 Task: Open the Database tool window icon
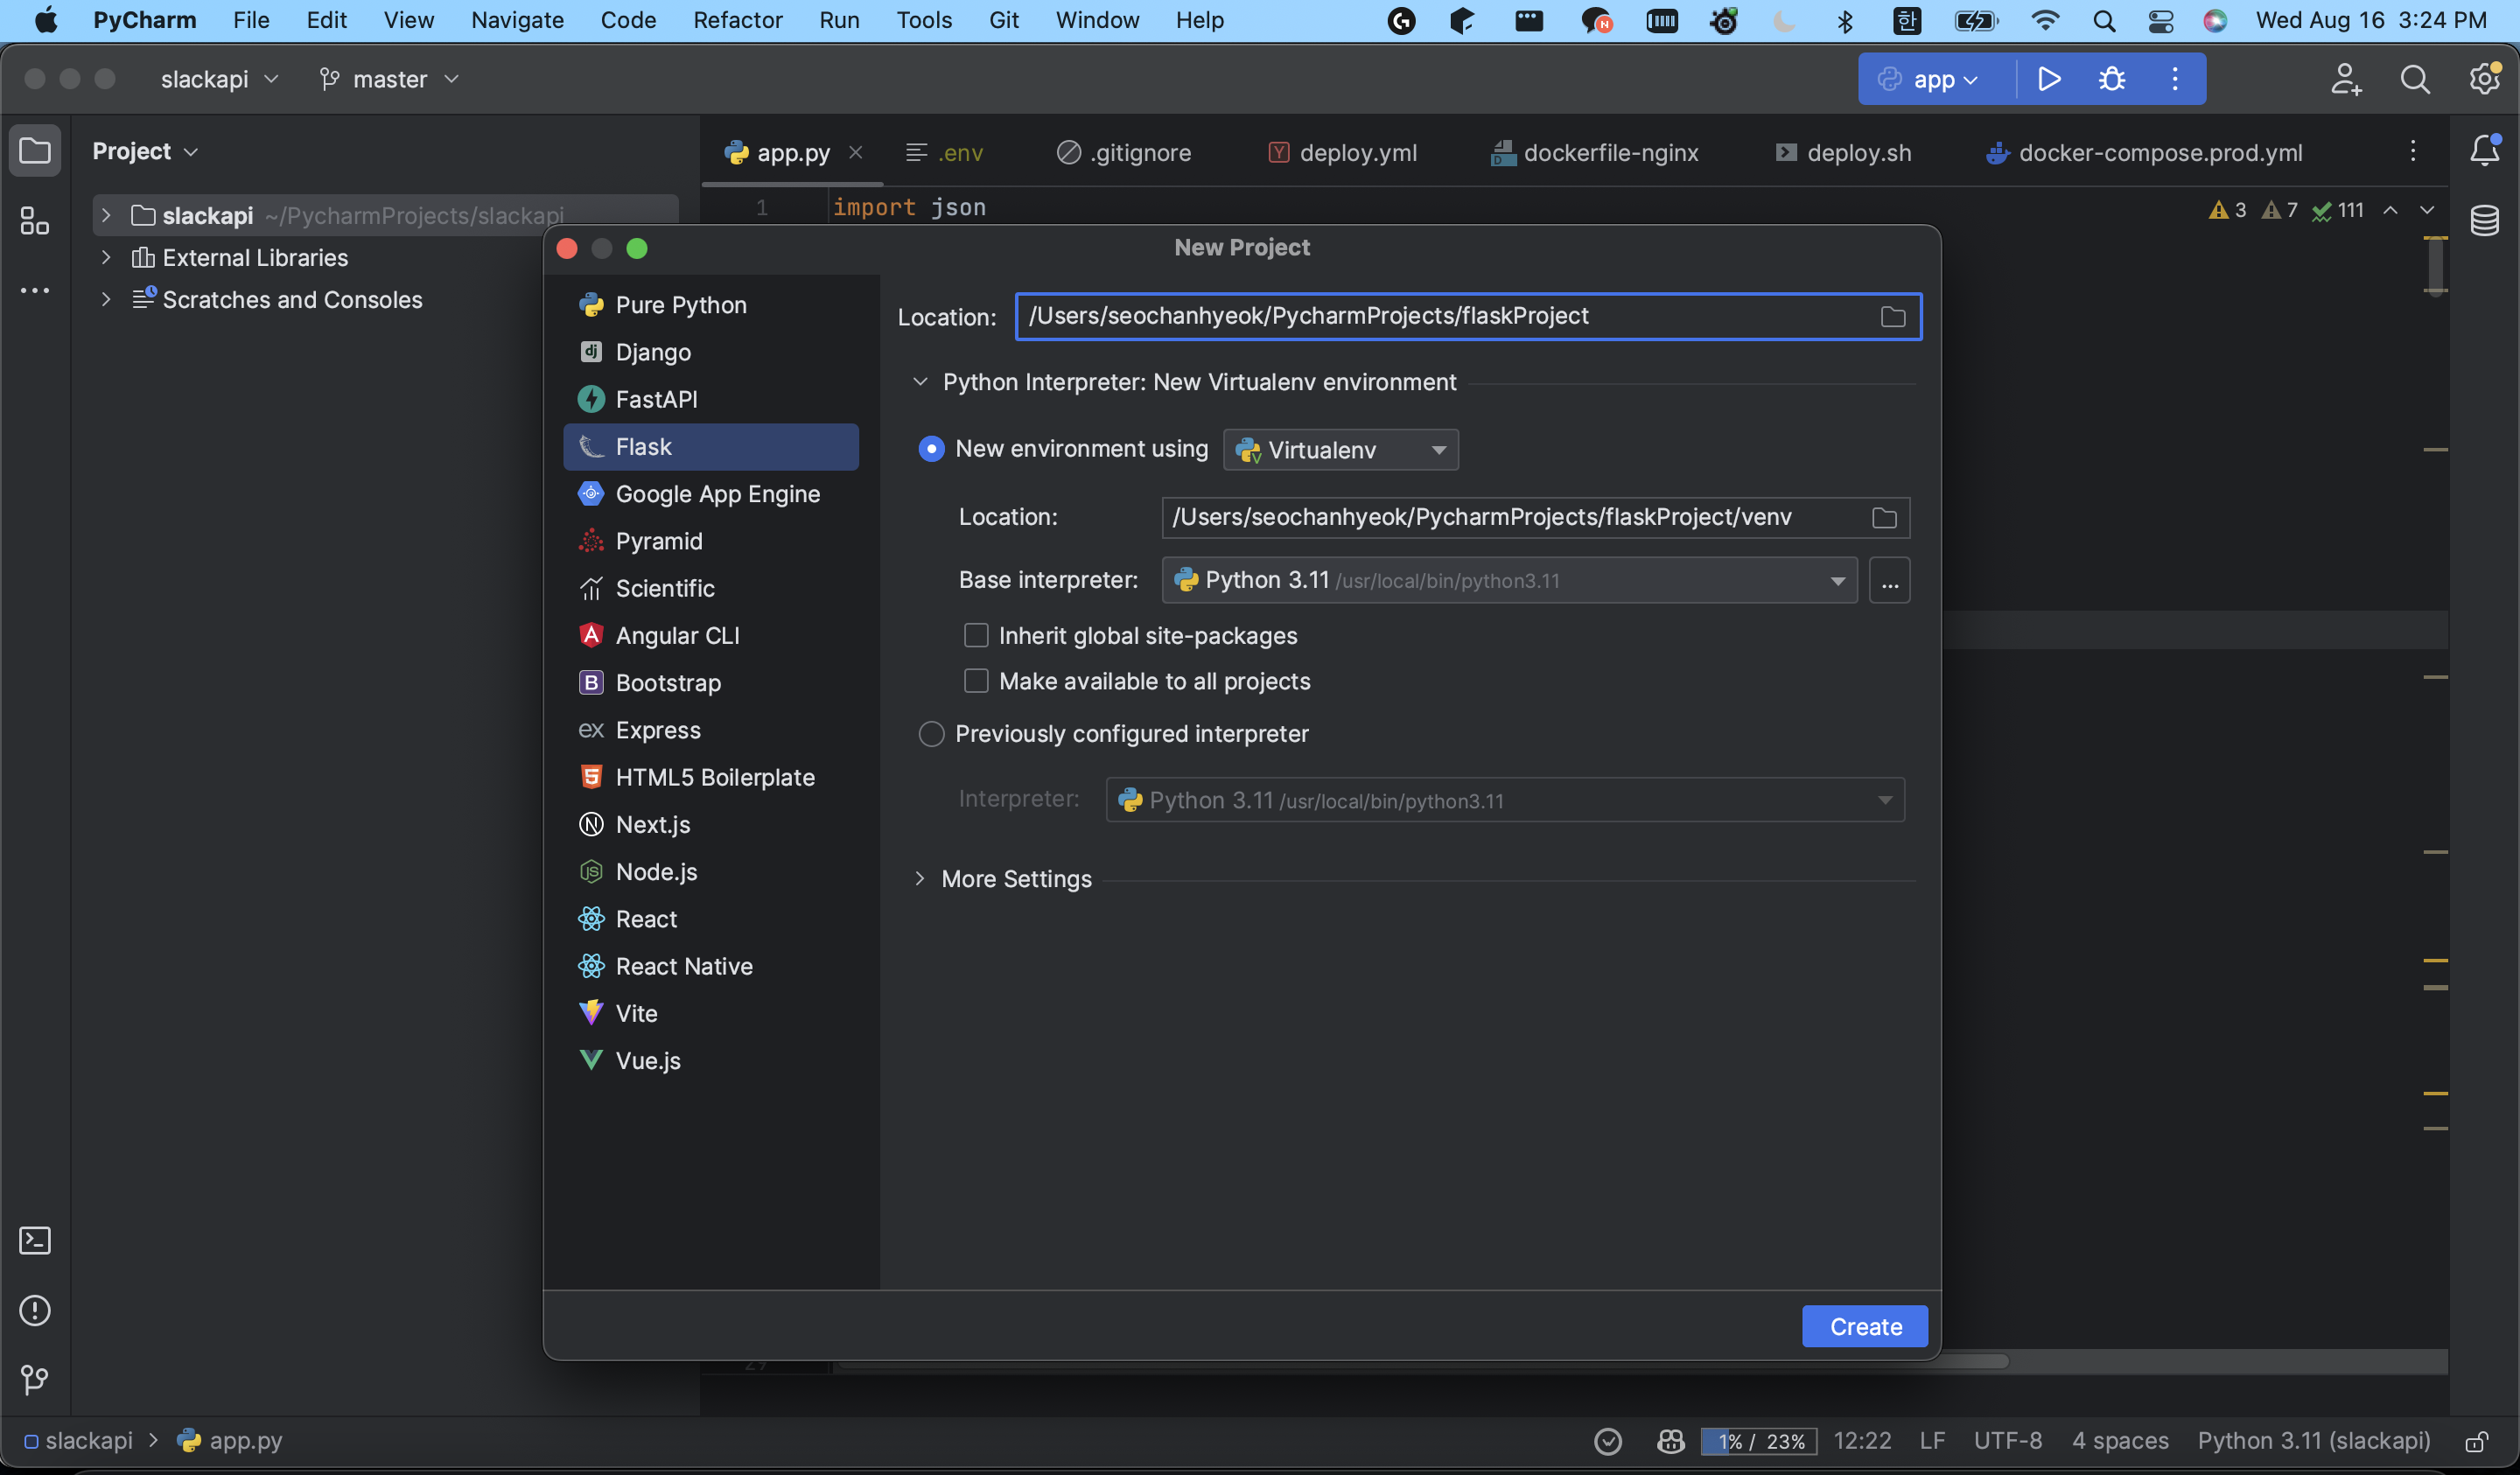pos(2485,221)
